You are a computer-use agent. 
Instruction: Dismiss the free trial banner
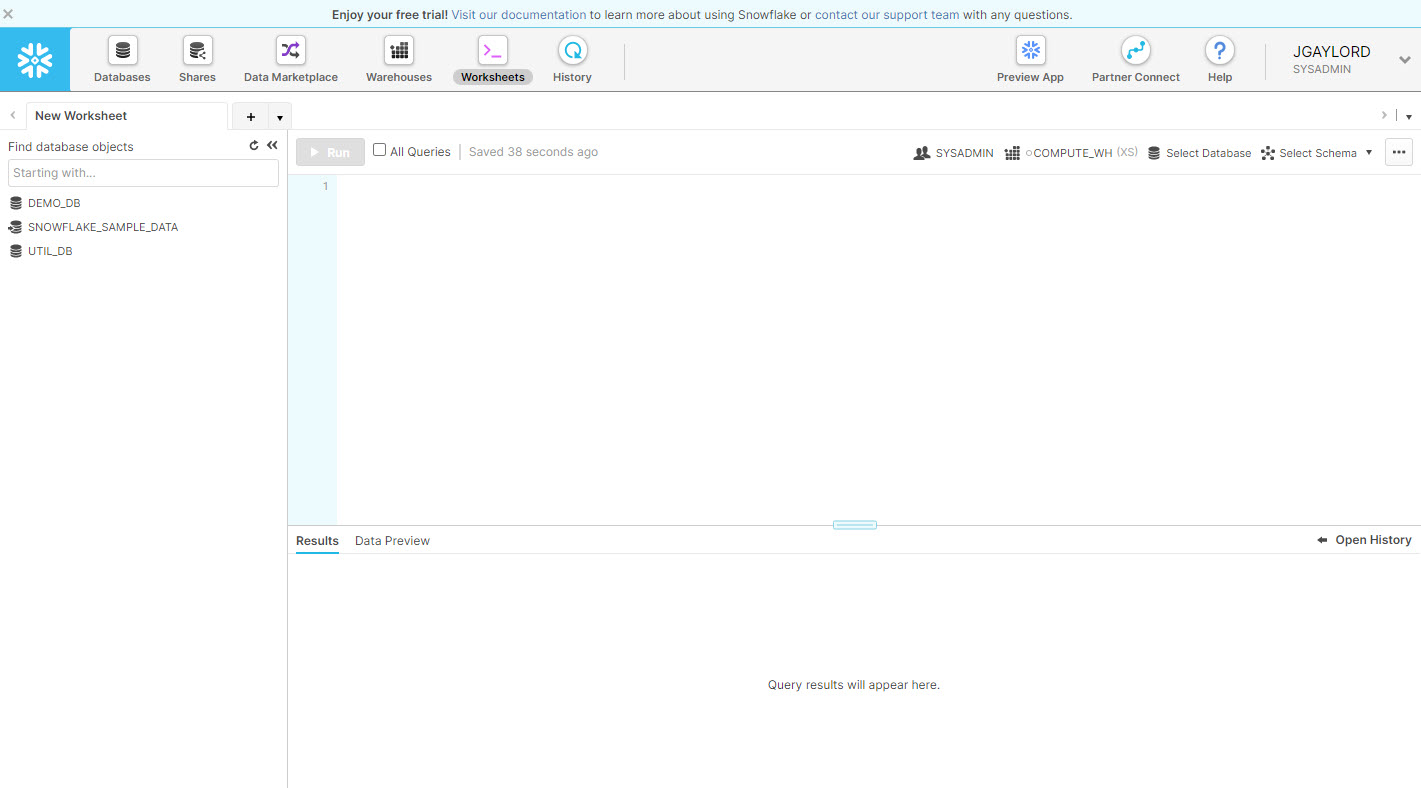[x=8, y=14]
